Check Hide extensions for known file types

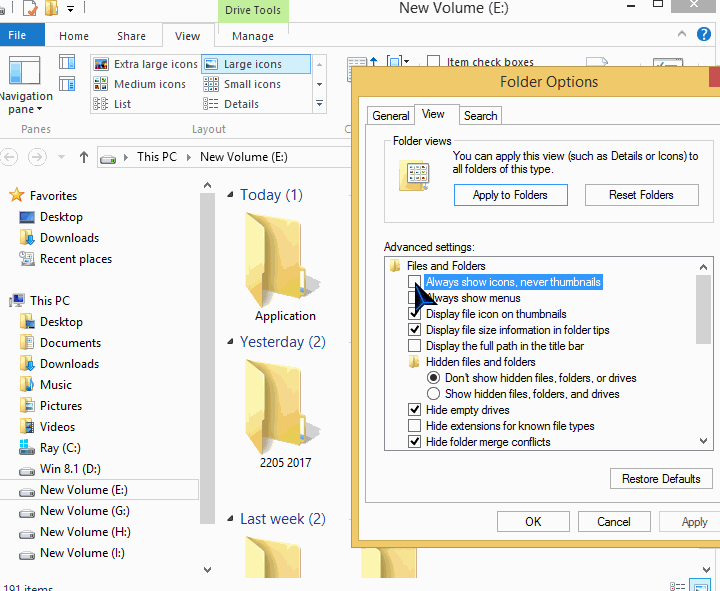414,426
